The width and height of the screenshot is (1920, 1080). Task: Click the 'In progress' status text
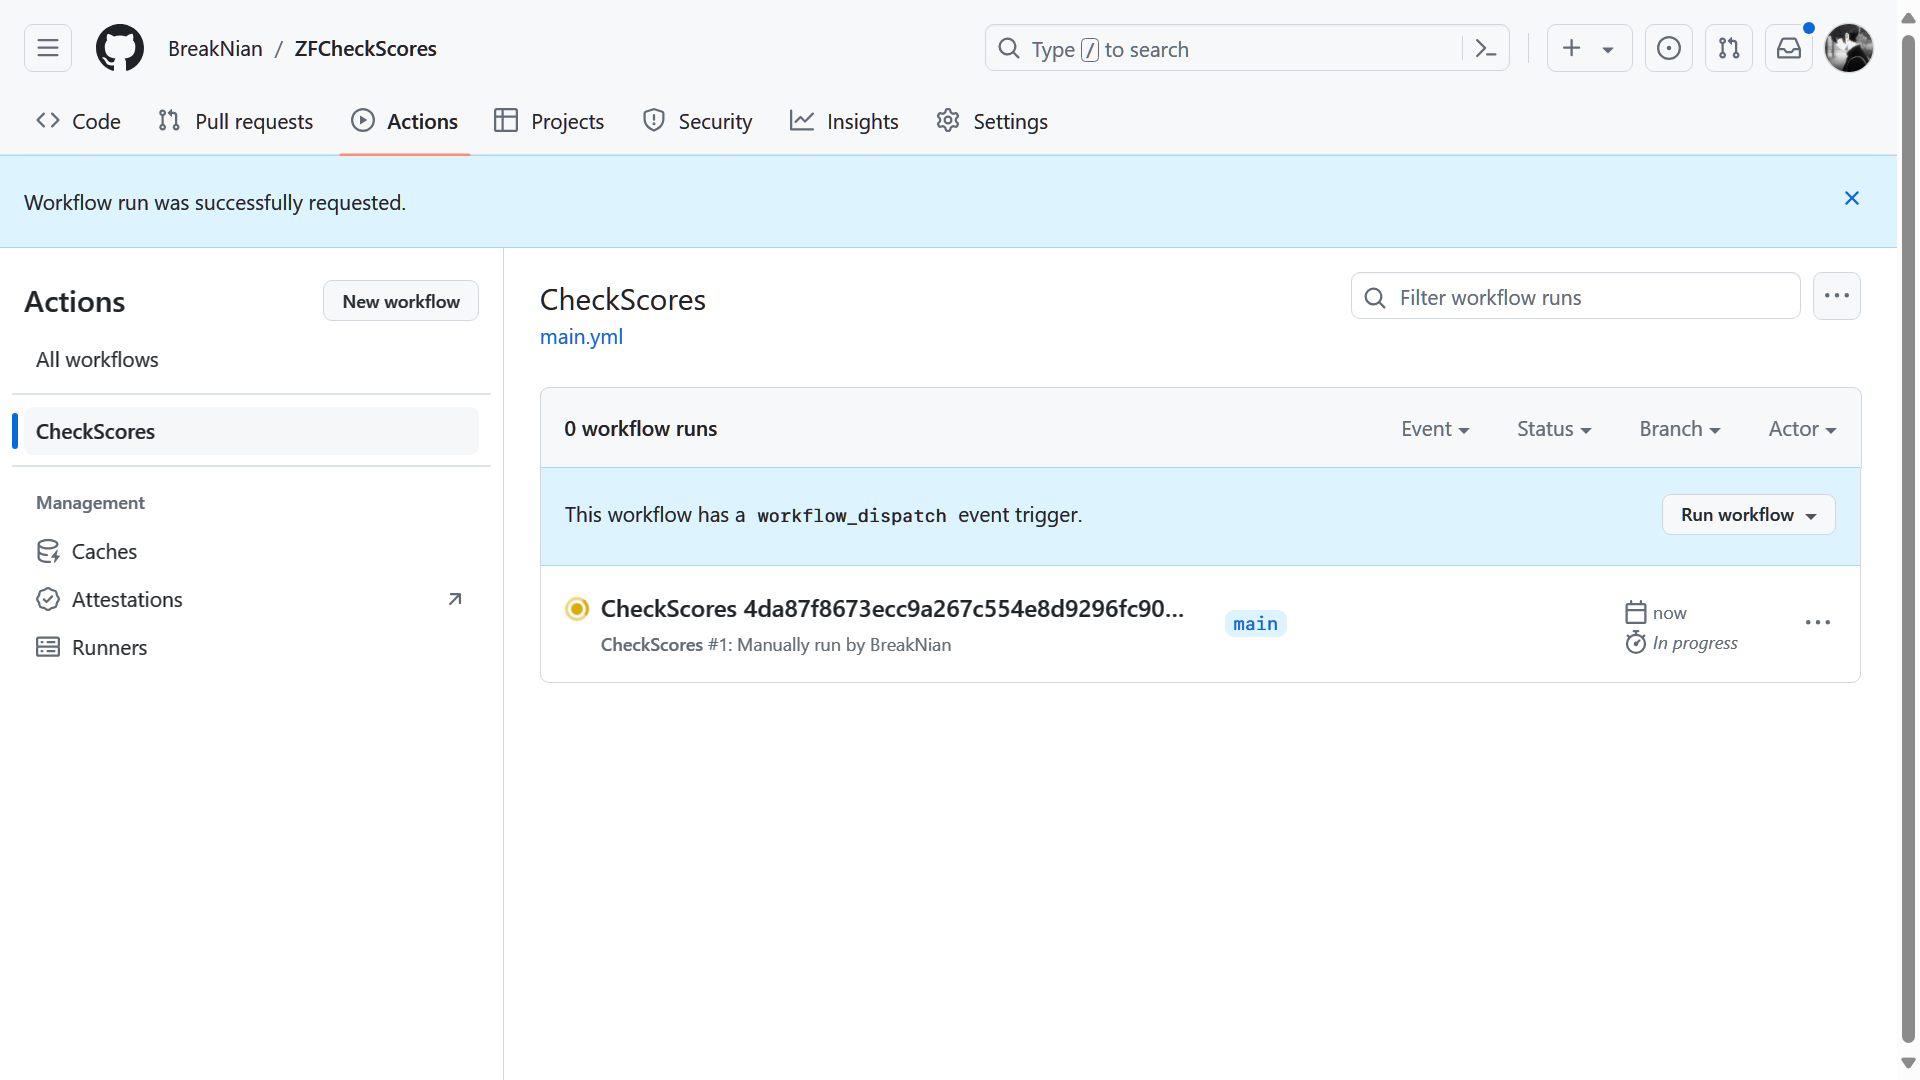click(1695, 643)
